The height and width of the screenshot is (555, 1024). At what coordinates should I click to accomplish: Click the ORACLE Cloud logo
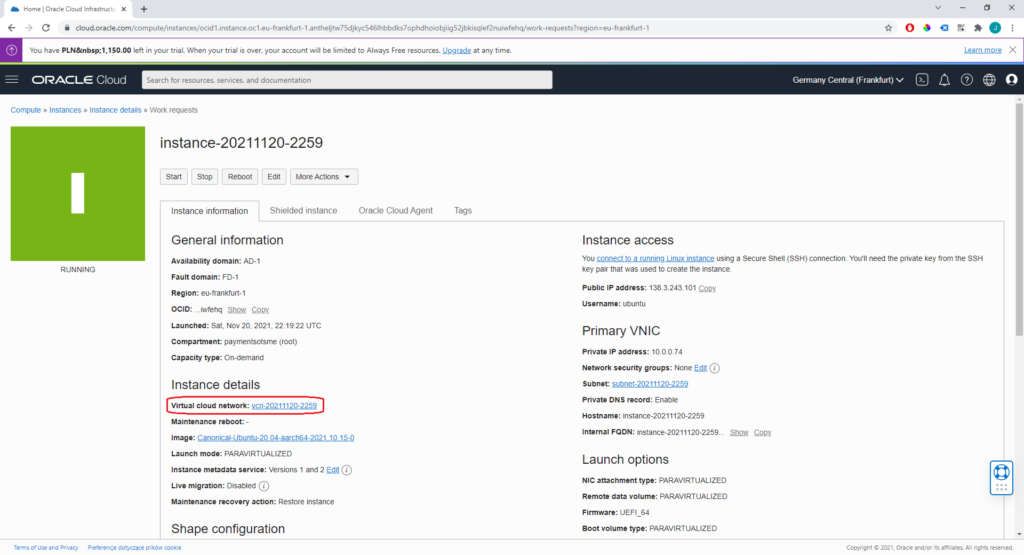pos(79,80)
